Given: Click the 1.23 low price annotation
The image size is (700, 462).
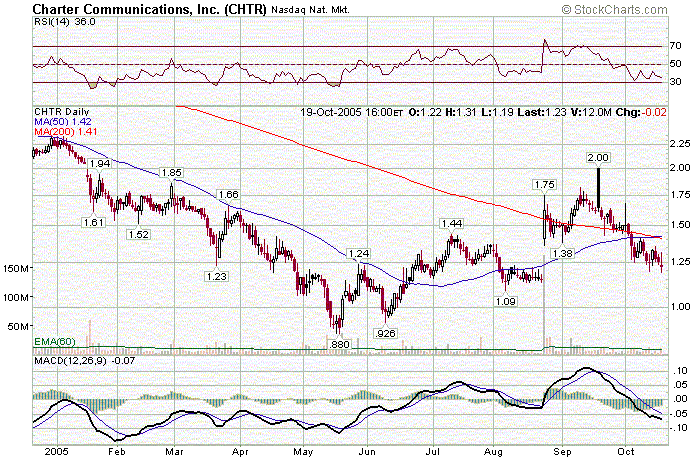Looking at the screenshot, I should 217,277.
